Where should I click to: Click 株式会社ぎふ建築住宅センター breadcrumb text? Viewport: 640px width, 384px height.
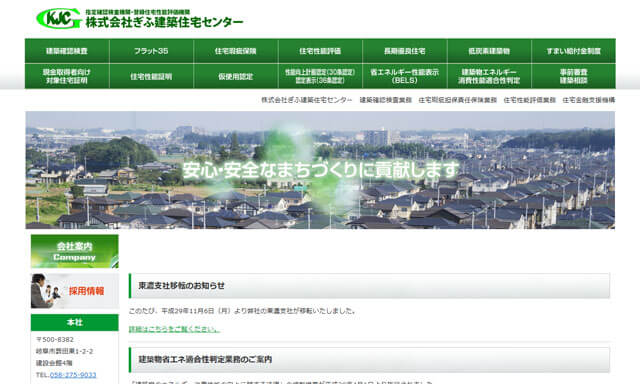307,100
